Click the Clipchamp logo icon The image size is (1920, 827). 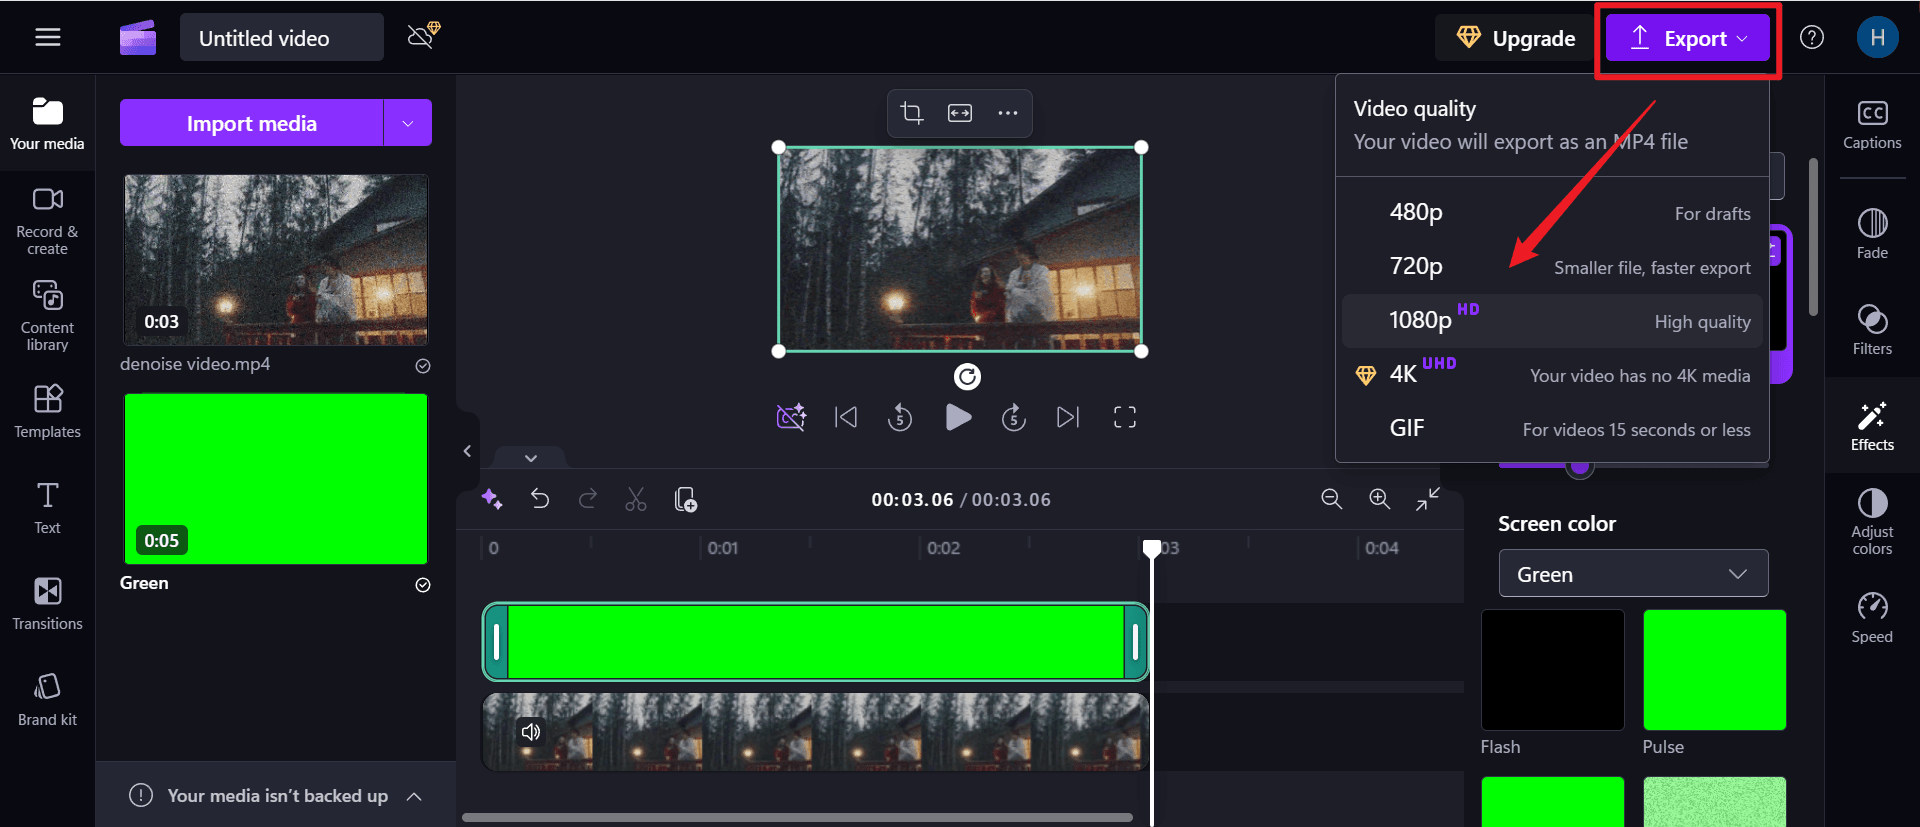pyautogui.click(x=138, y=38)
